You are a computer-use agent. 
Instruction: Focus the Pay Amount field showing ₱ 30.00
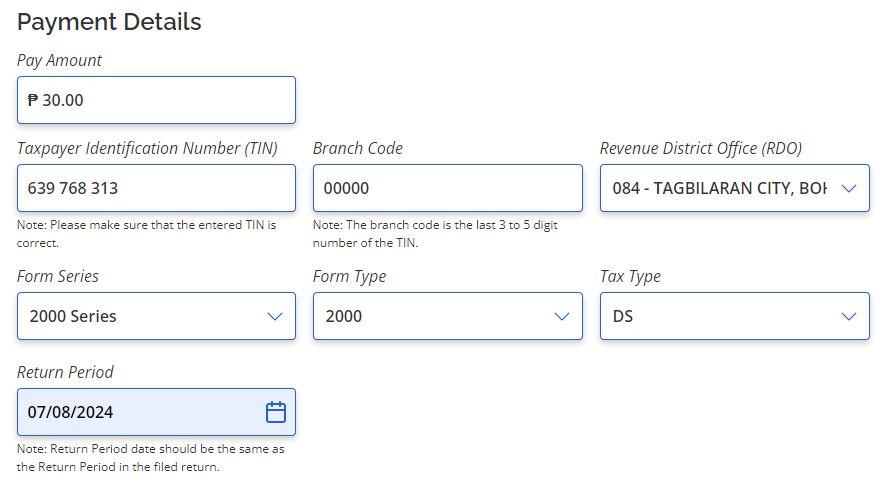coord(156,100)
